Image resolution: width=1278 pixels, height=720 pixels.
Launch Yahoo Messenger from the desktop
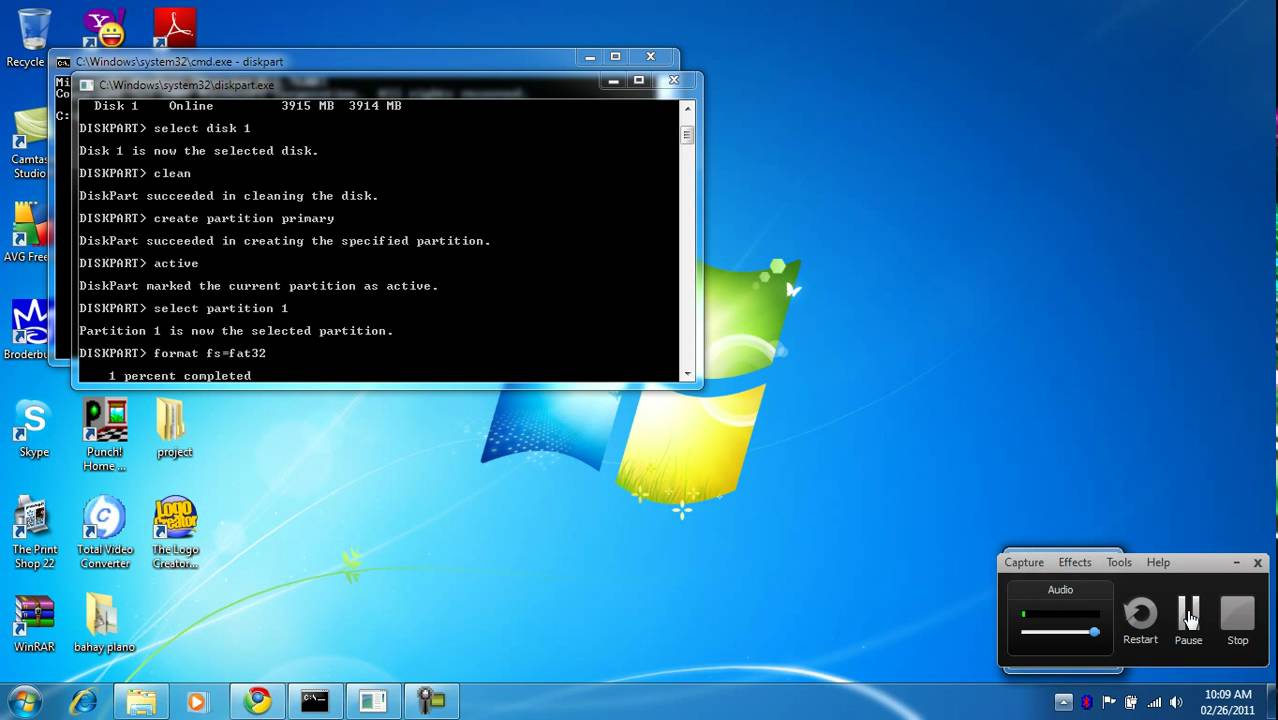point(103,28)
